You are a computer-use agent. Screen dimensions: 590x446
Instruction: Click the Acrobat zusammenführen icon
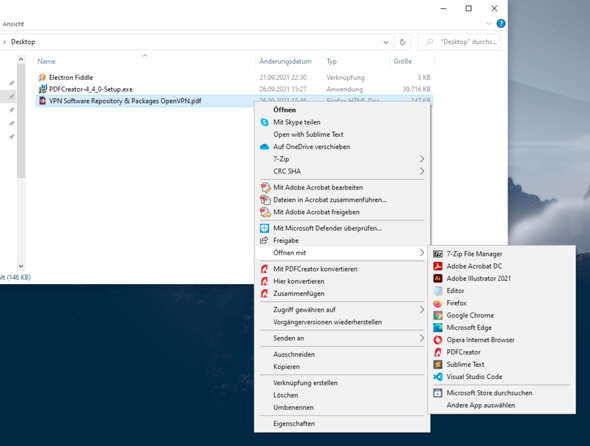pos(265,200)
